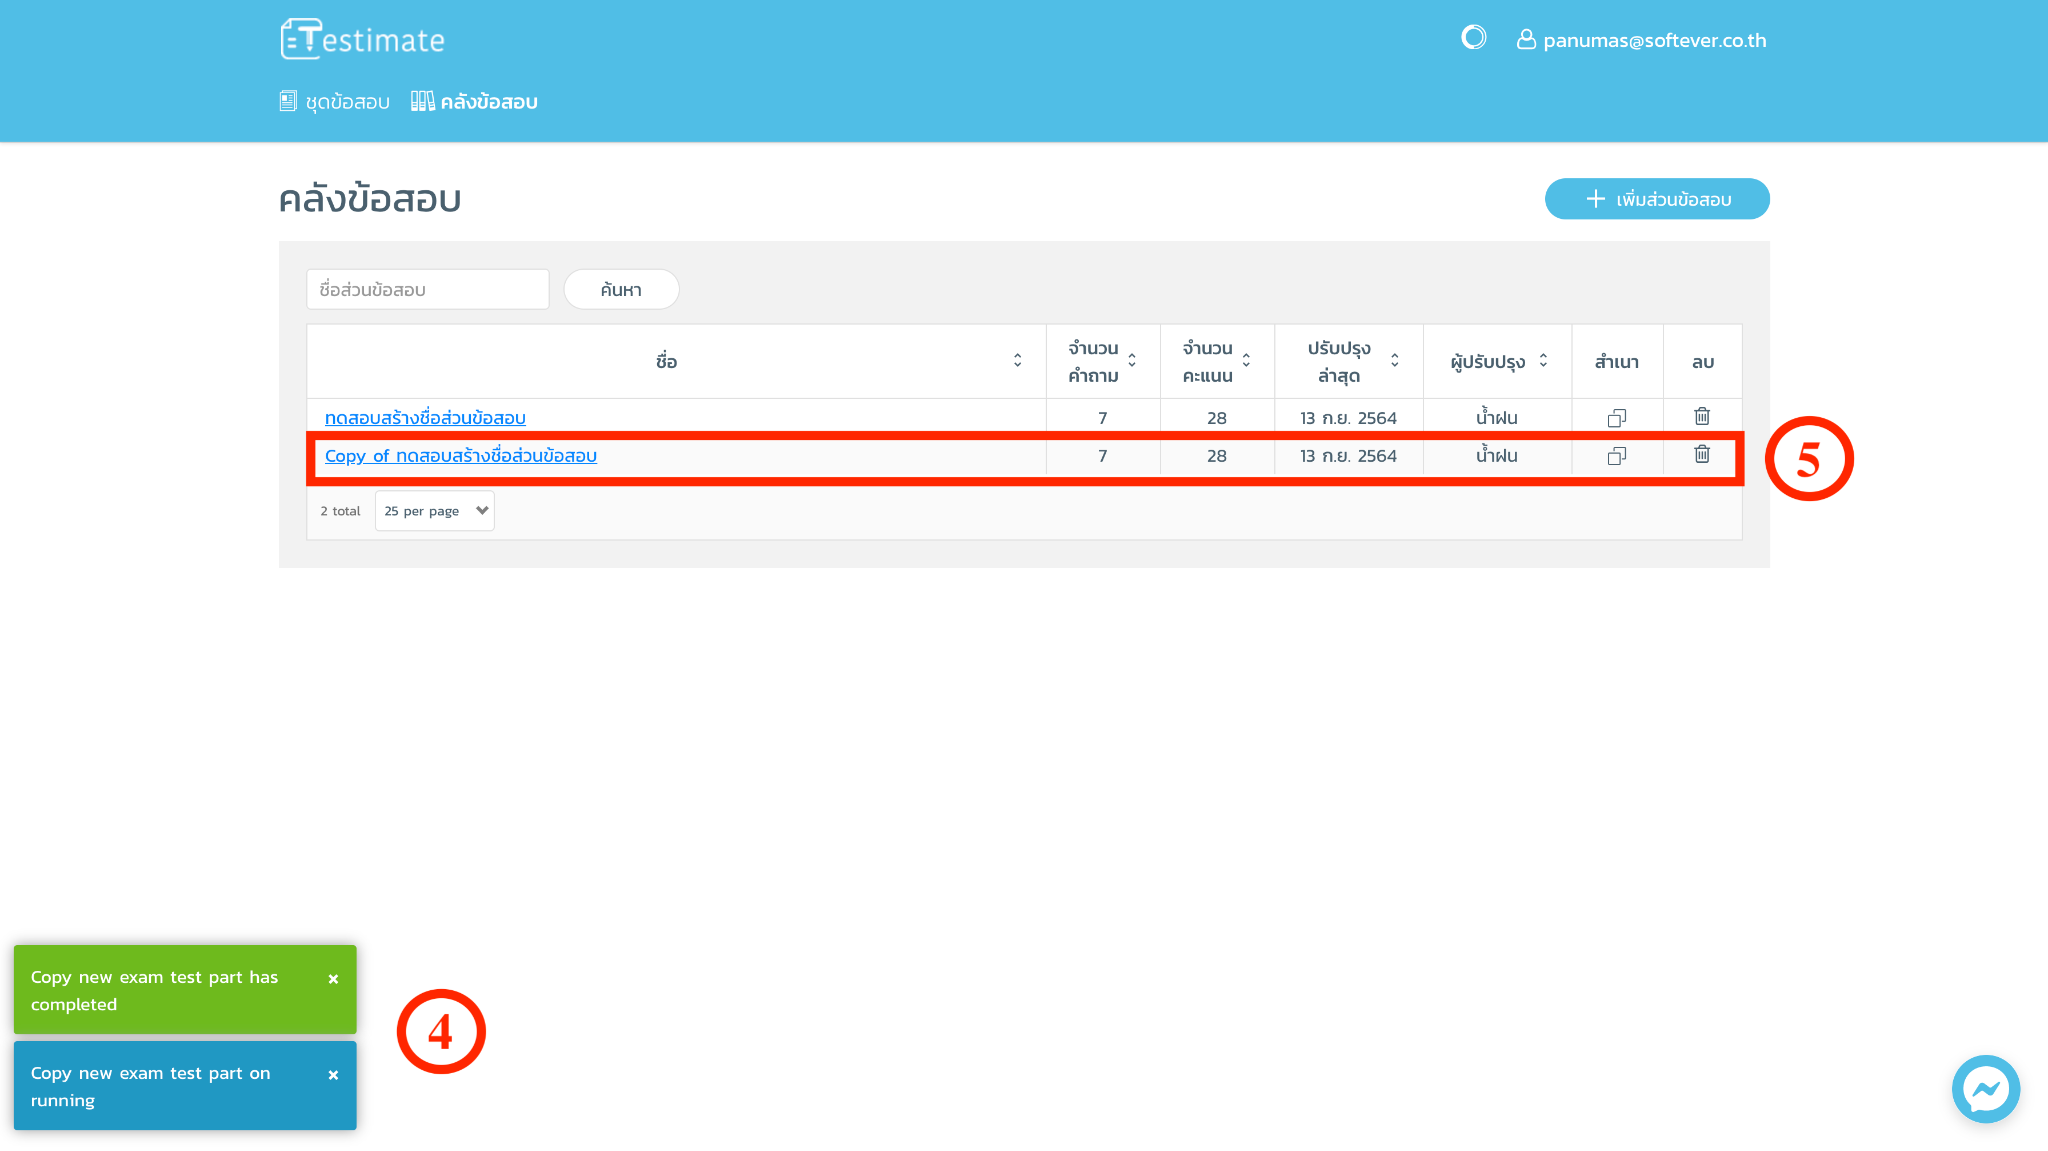Image resolution: width=2048 pixels, height=1151 pixels.
Task: Click the user profile icon beside email
Action: tap(1526, 40)
